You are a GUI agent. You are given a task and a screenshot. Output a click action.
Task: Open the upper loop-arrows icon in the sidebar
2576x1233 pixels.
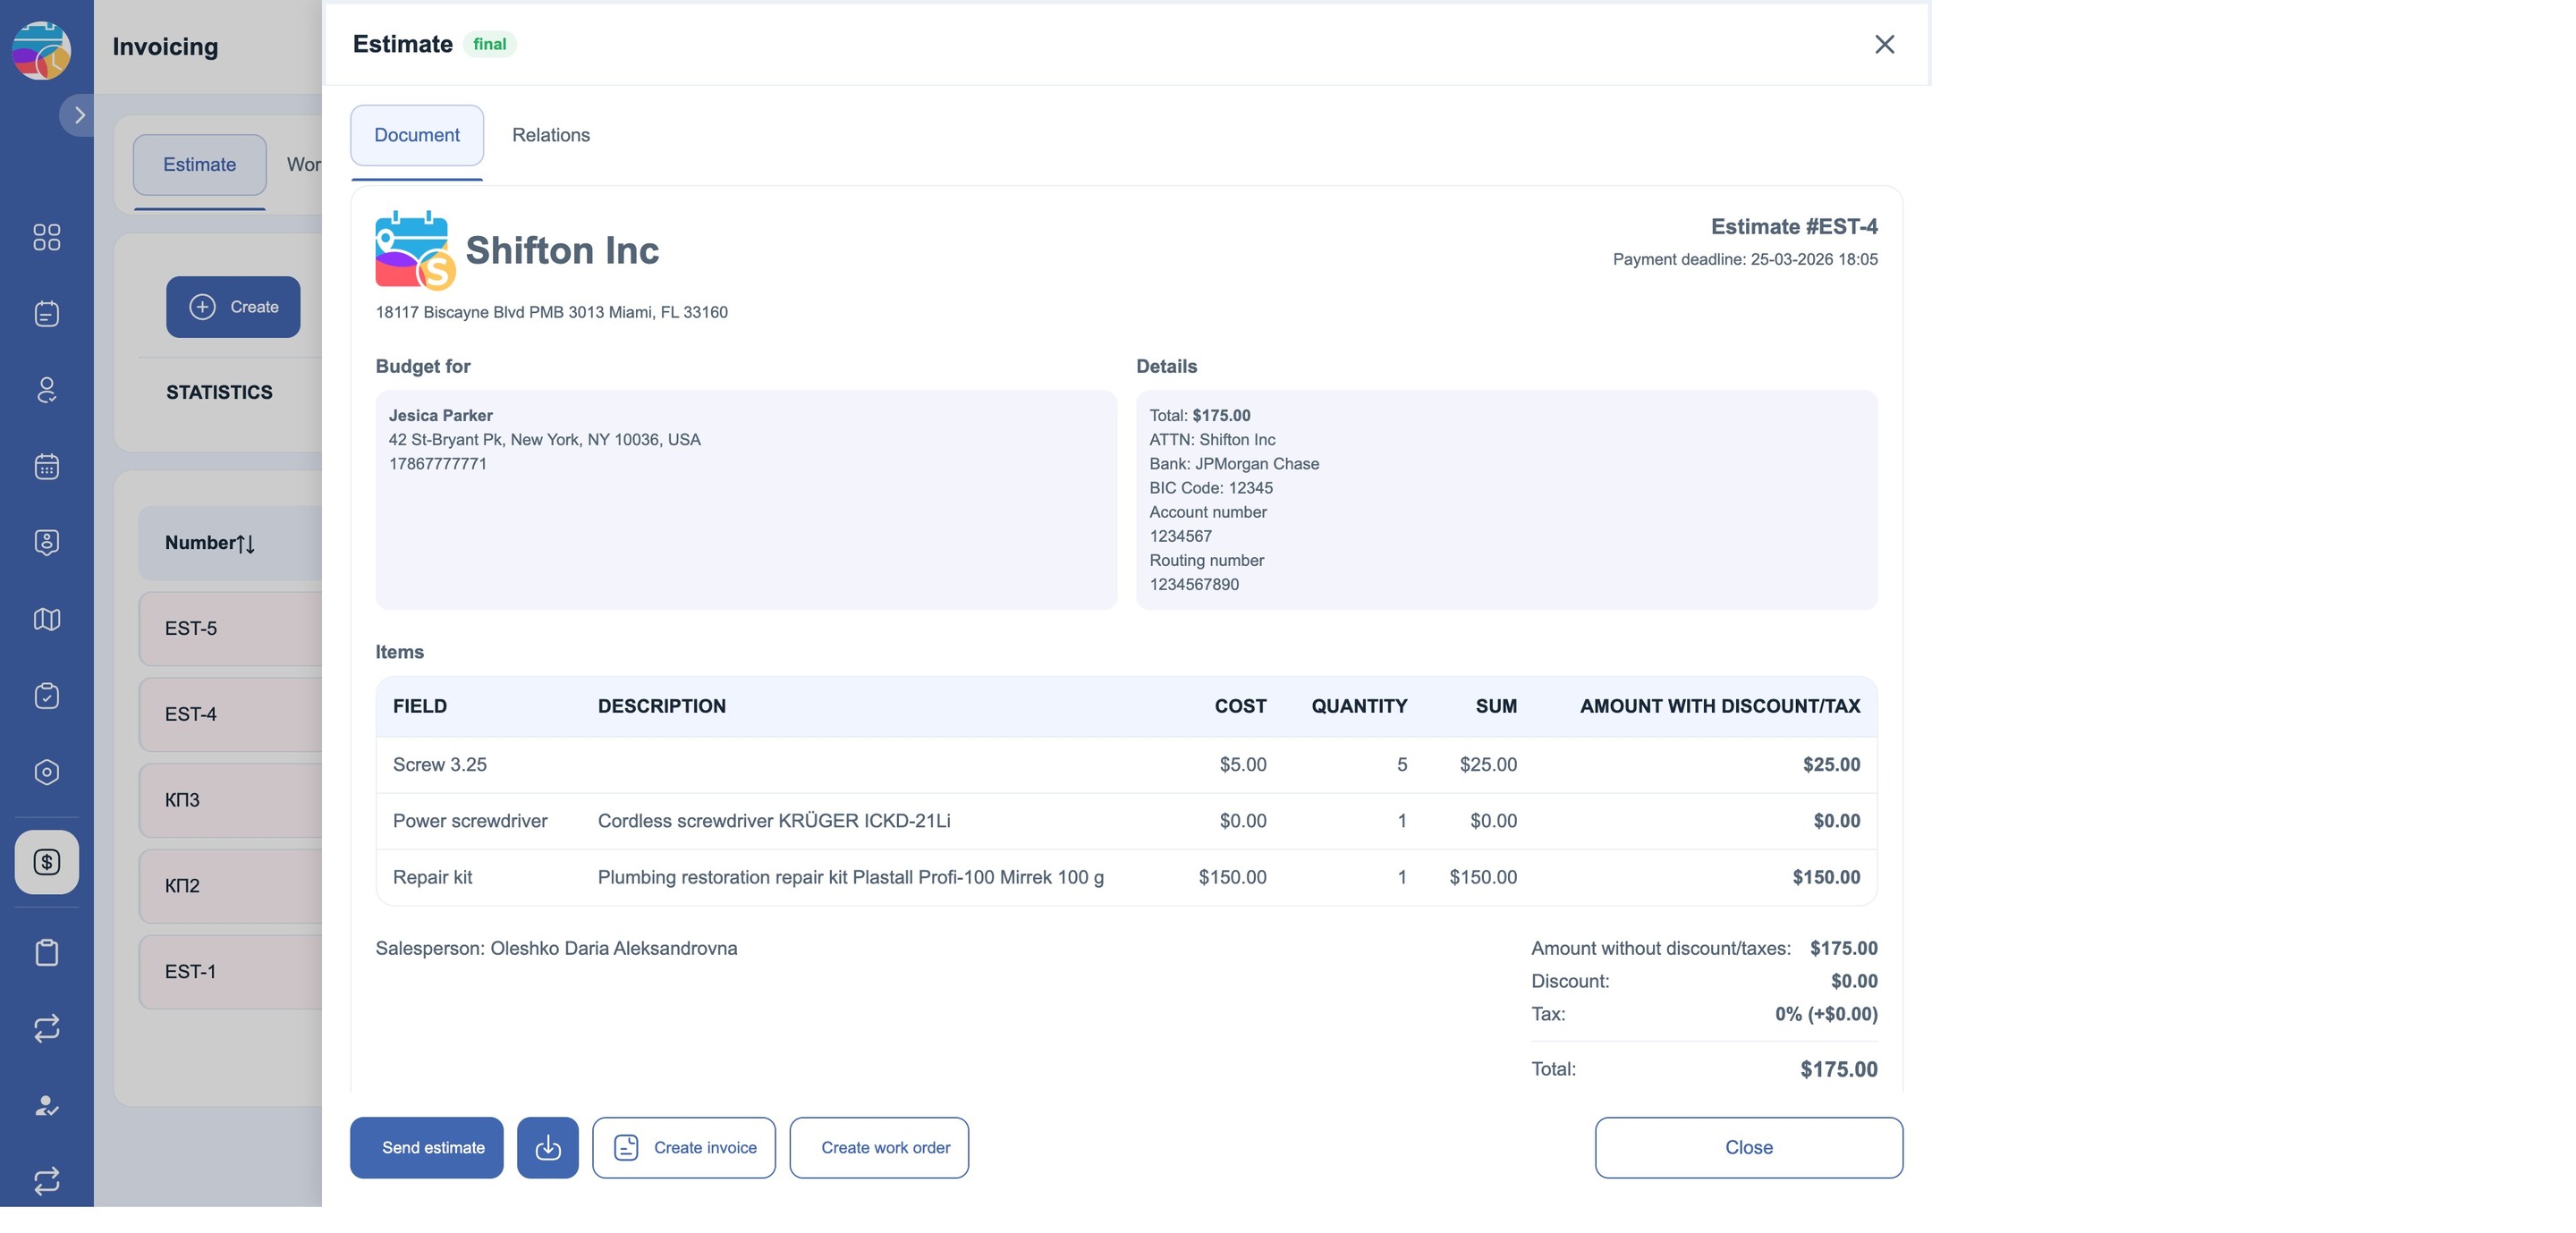[x=47, y=1028]
